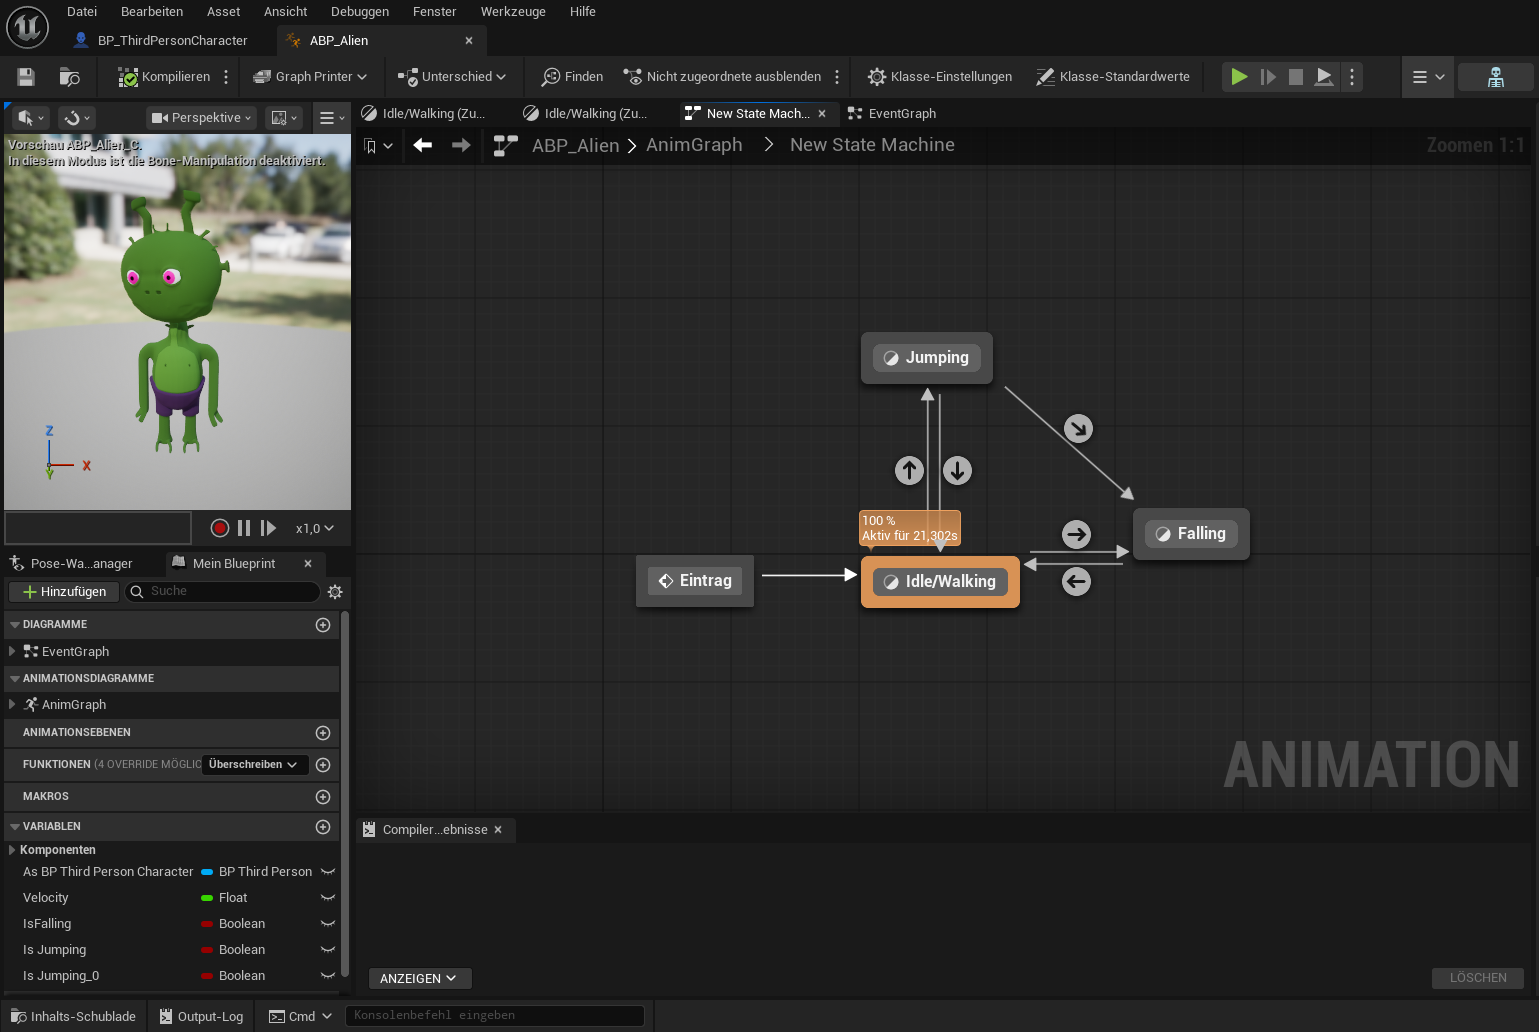This screenshot has width=1539, height=1032.
Task: Open the x1,0 playback speed dropdown
Action: tap(315, 528)
